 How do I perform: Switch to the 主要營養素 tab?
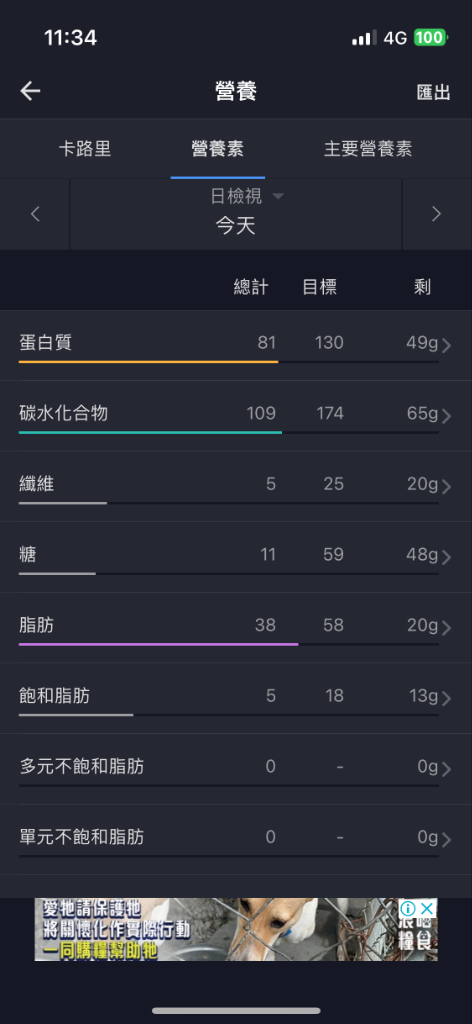click(x=368, y=149)
